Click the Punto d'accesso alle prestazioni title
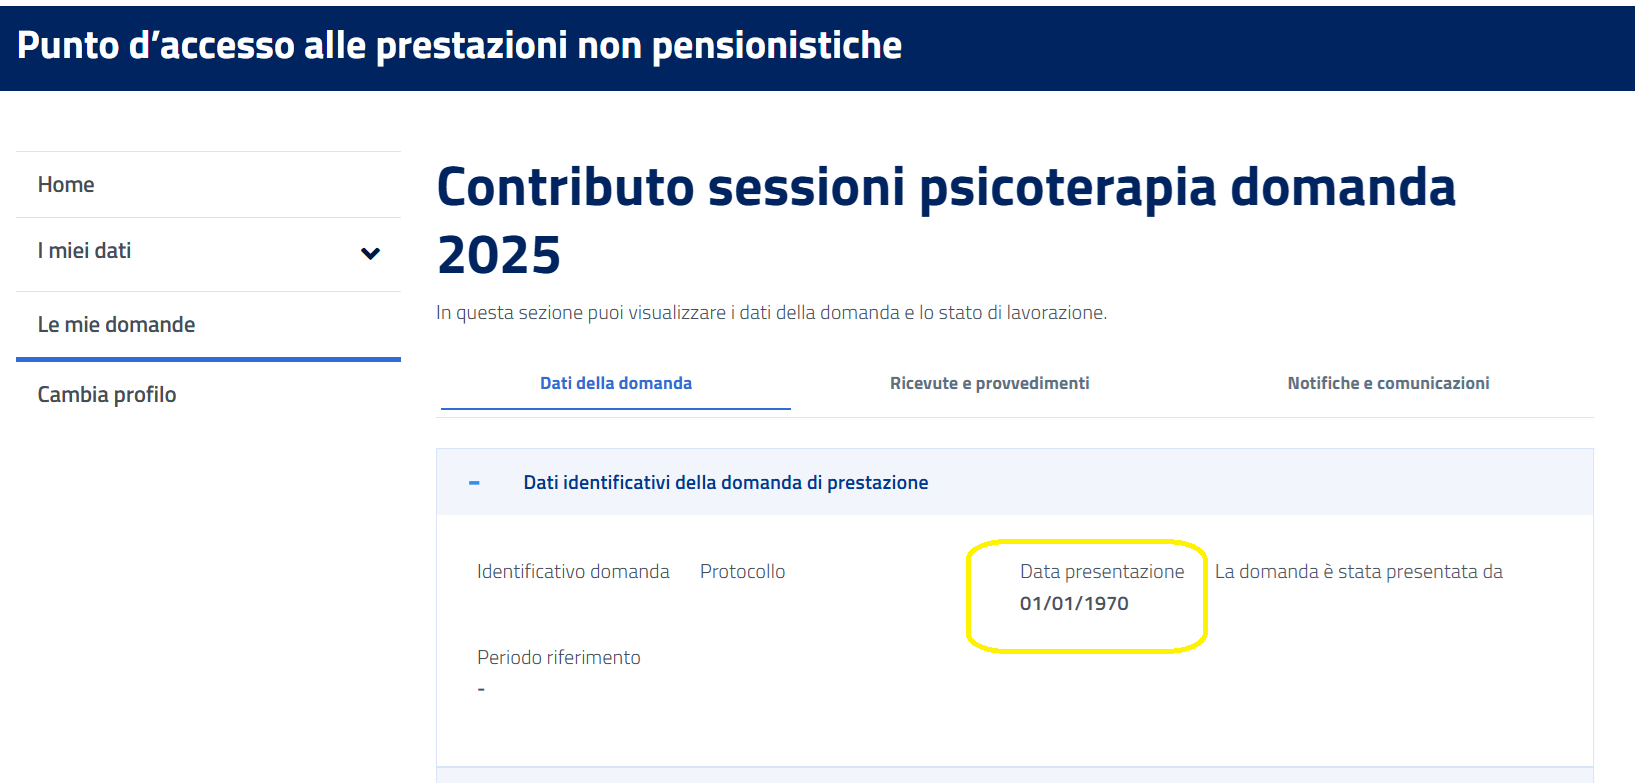 click(459, 46)
